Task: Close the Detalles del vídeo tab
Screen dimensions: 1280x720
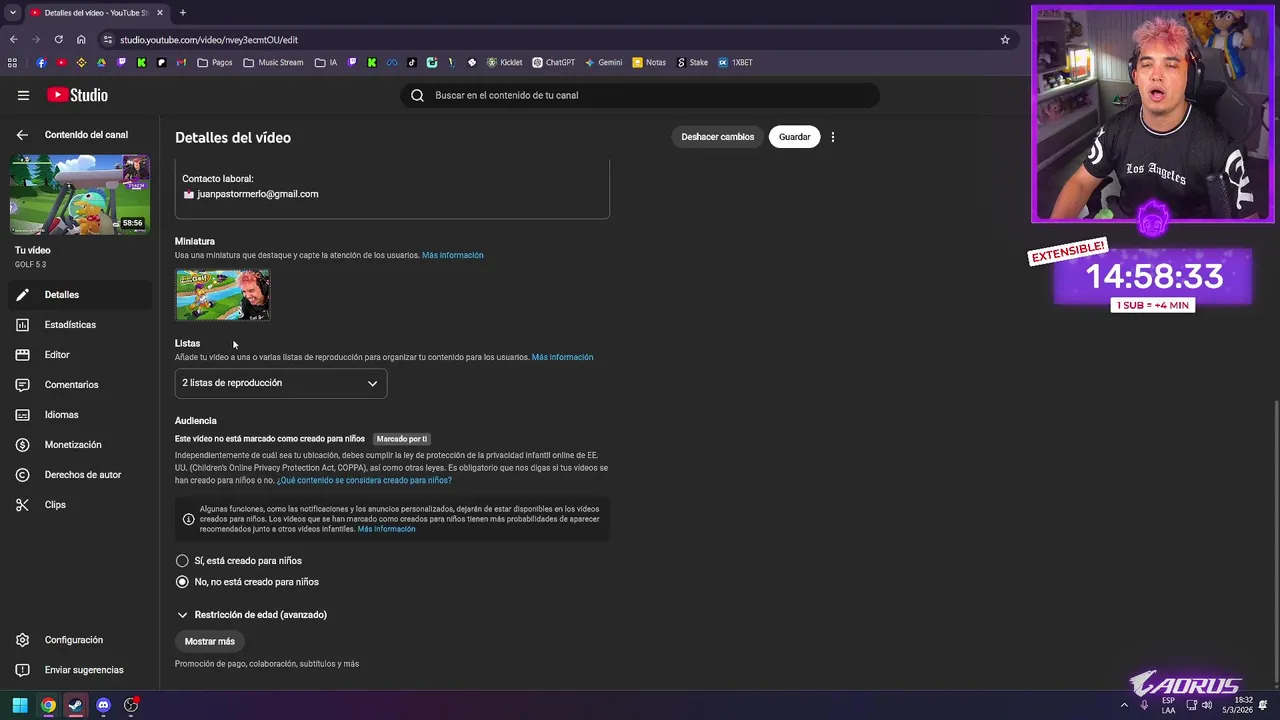Action: 160,13
